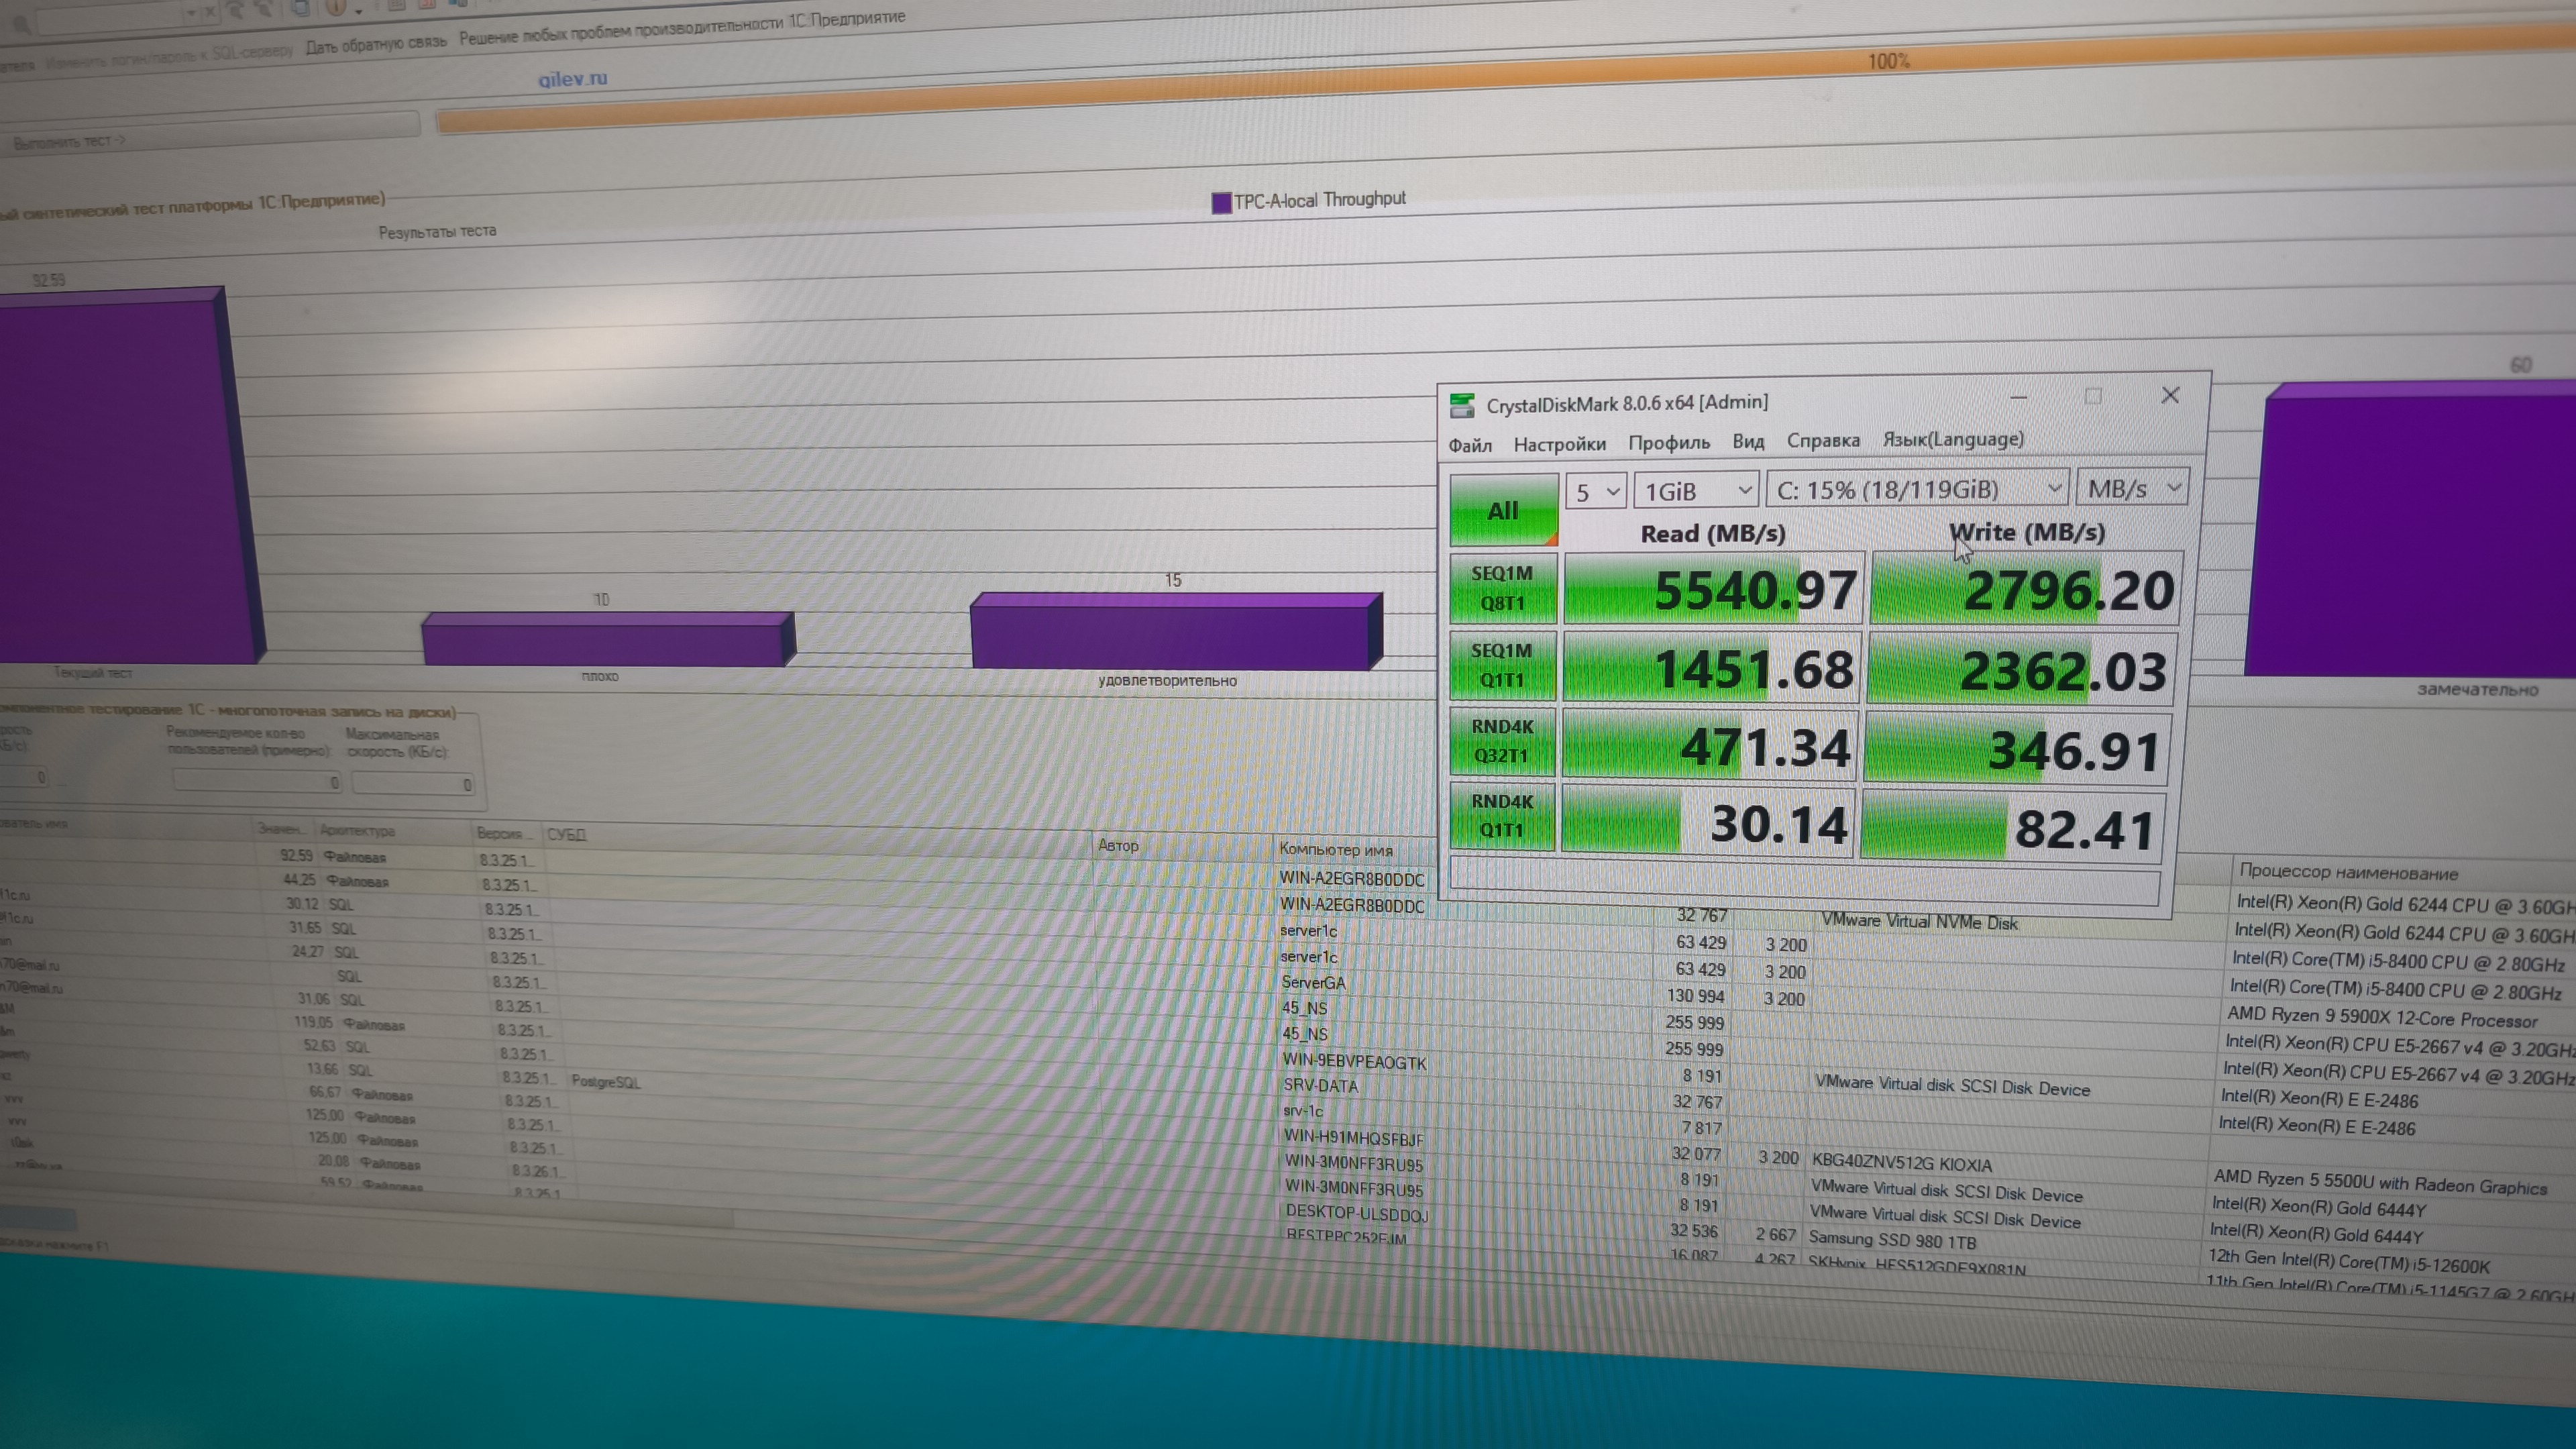Click the KBG40ZNV512G KIOXIA disk cell
The image size is (2576, 1449).
click(x=1901, y=1163)
